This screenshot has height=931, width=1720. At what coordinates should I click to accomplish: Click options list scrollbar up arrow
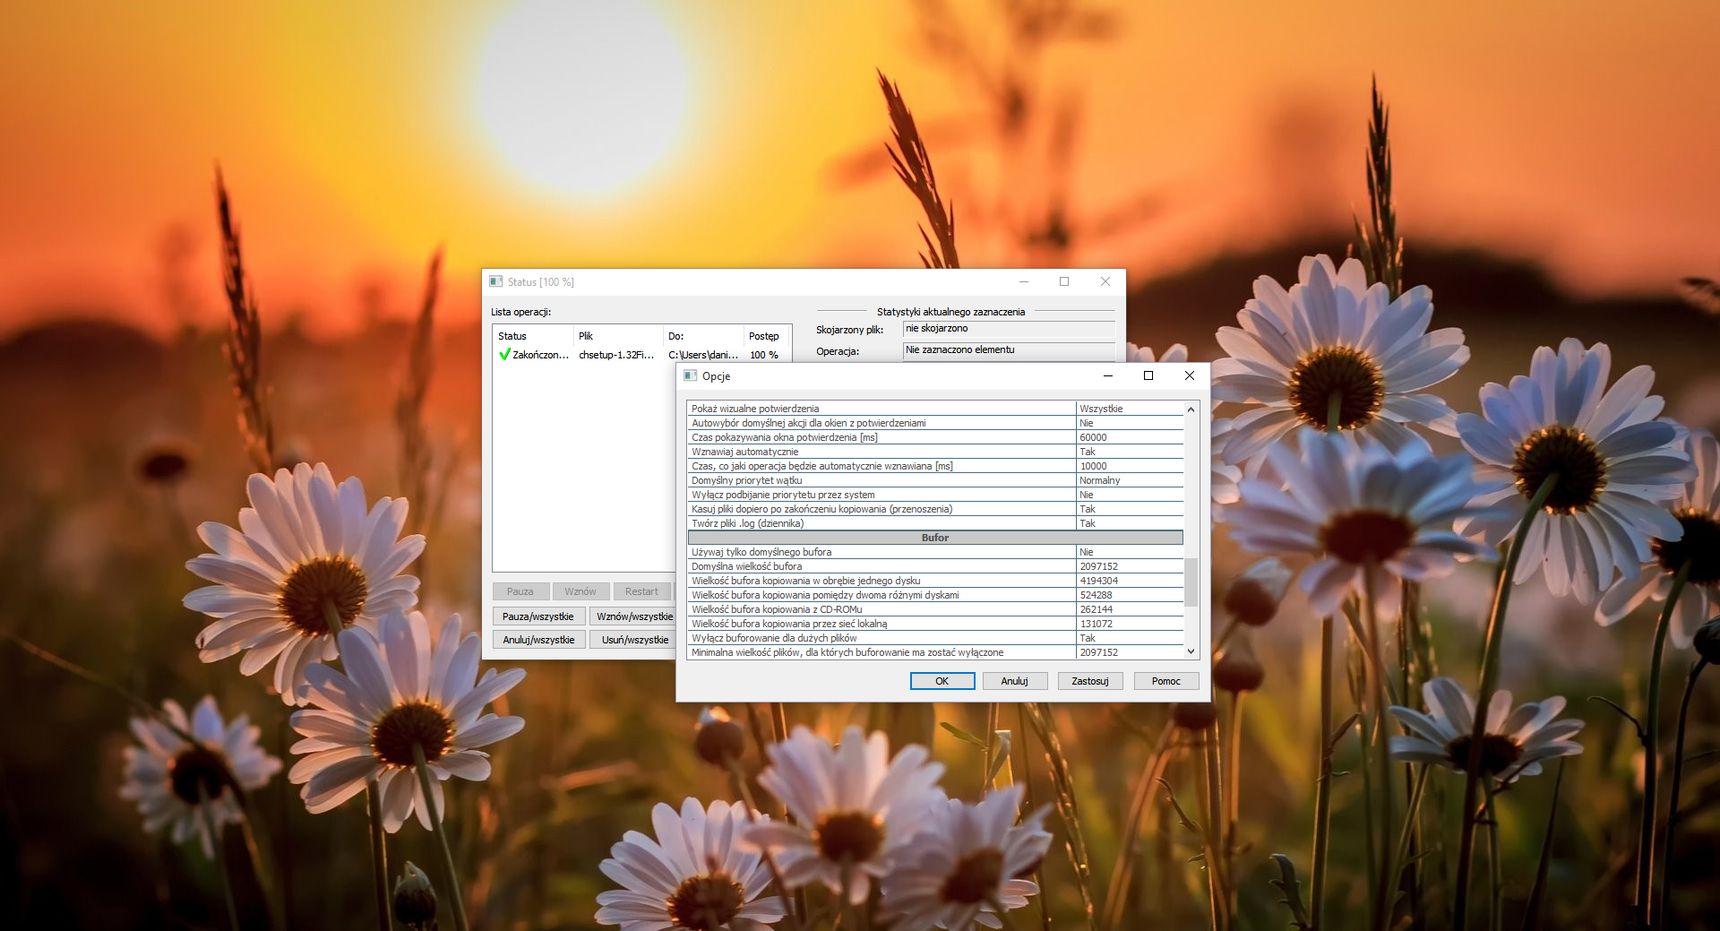pyautogui.click(x=1191, y=409)
